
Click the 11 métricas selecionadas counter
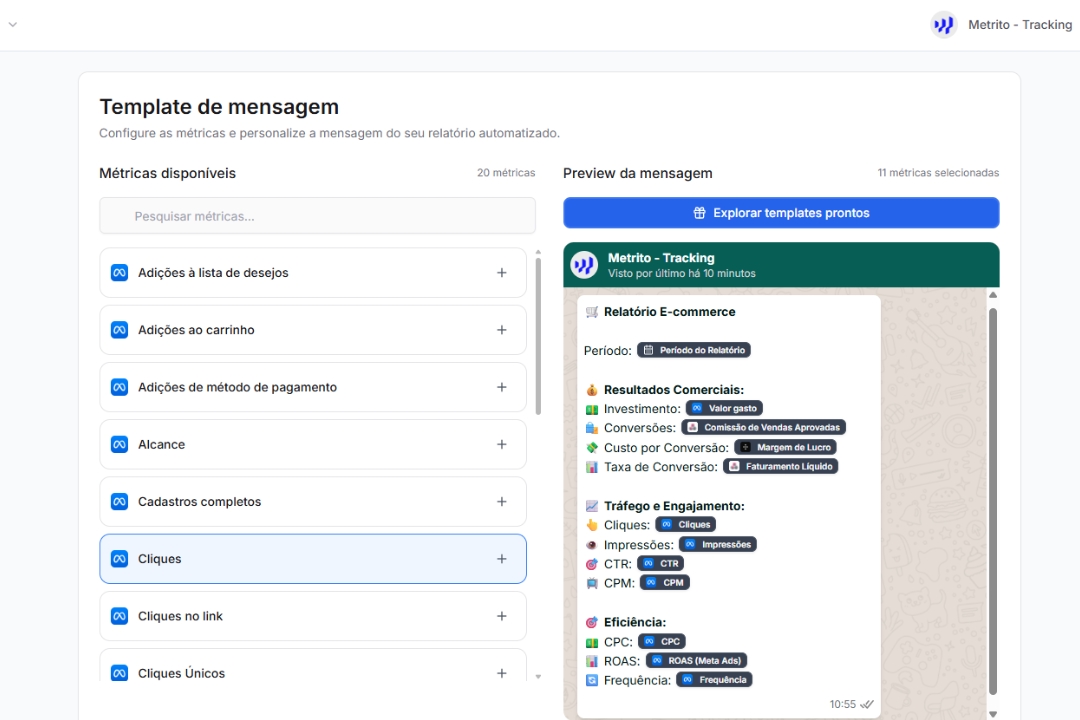pos(938,173)
